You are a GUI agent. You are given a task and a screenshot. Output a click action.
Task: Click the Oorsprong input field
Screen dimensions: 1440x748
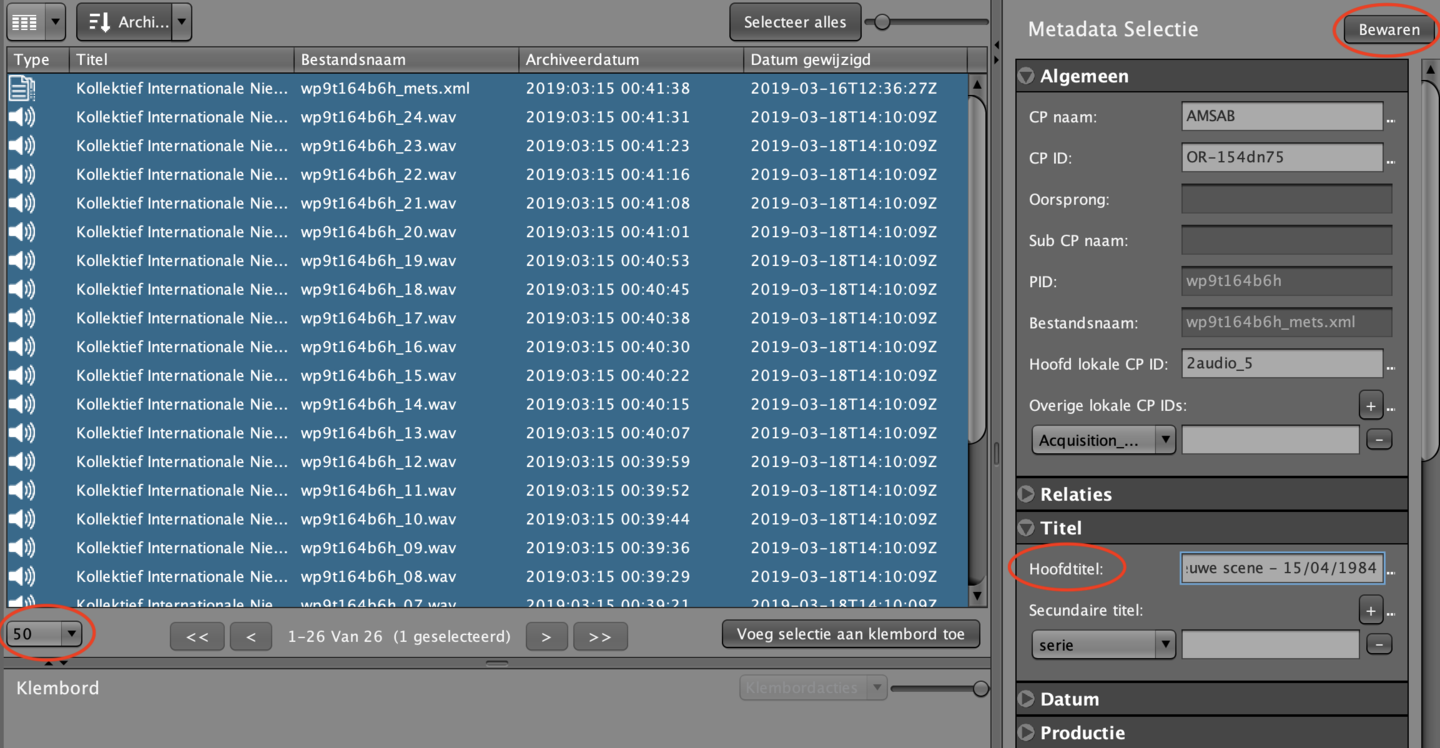pos(1286,199)
